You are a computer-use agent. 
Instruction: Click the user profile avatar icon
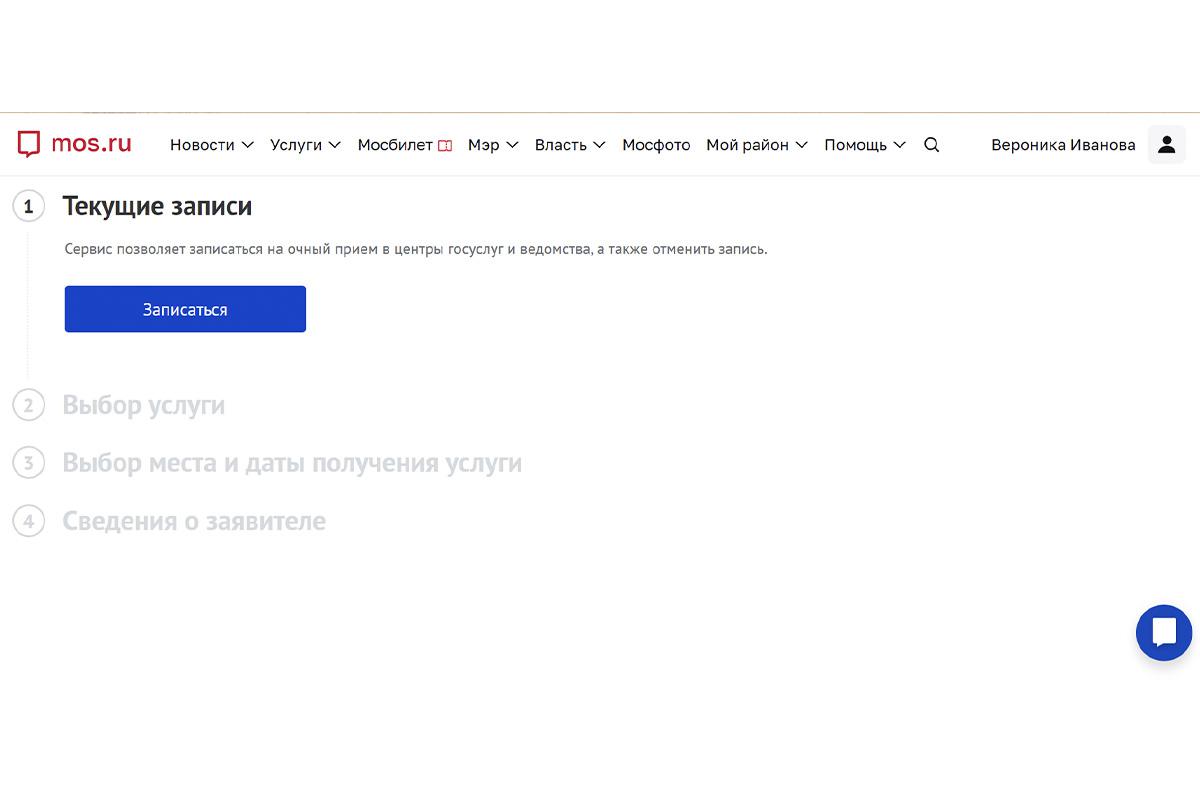(1166, 145)
